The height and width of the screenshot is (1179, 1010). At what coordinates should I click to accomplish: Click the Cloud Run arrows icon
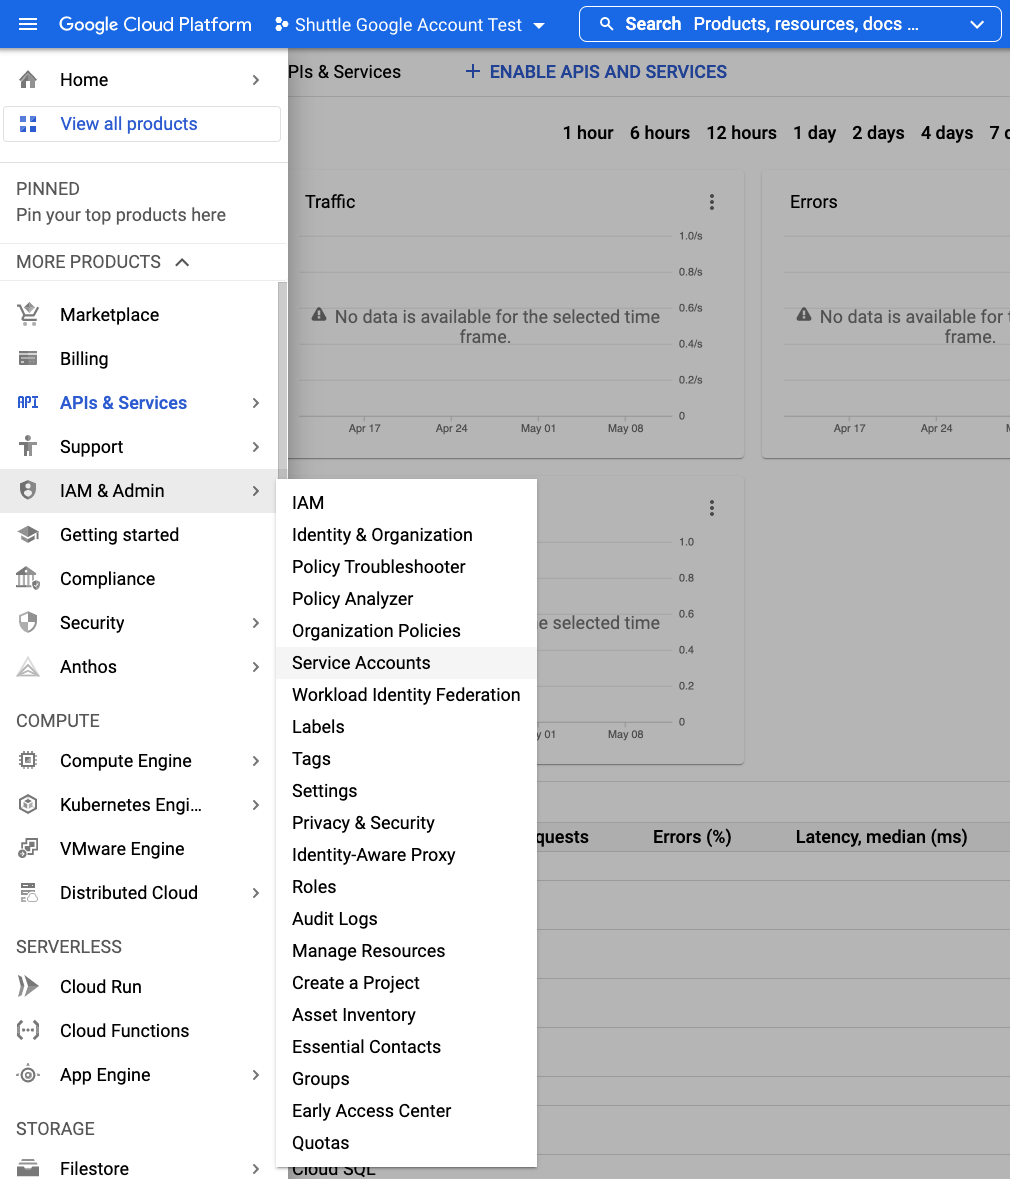click(x=28, y=987)
